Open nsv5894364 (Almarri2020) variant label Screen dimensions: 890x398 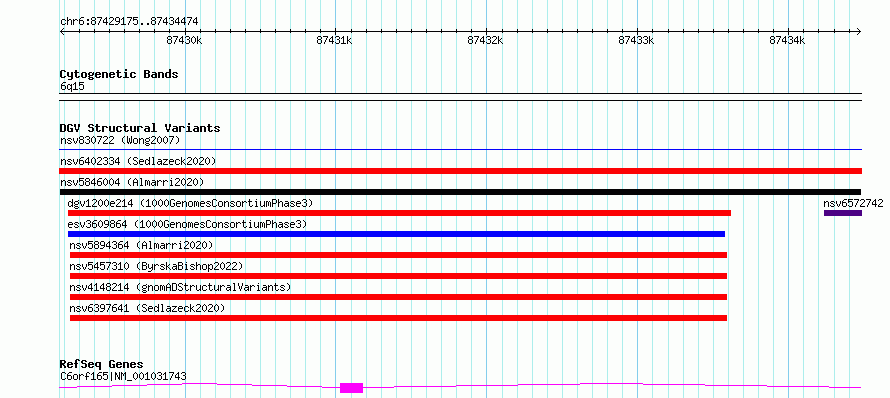[x=141, y=245]
